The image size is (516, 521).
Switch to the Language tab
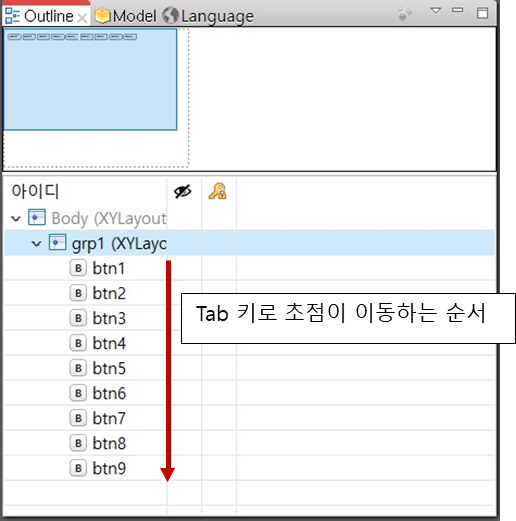point(208,16)
